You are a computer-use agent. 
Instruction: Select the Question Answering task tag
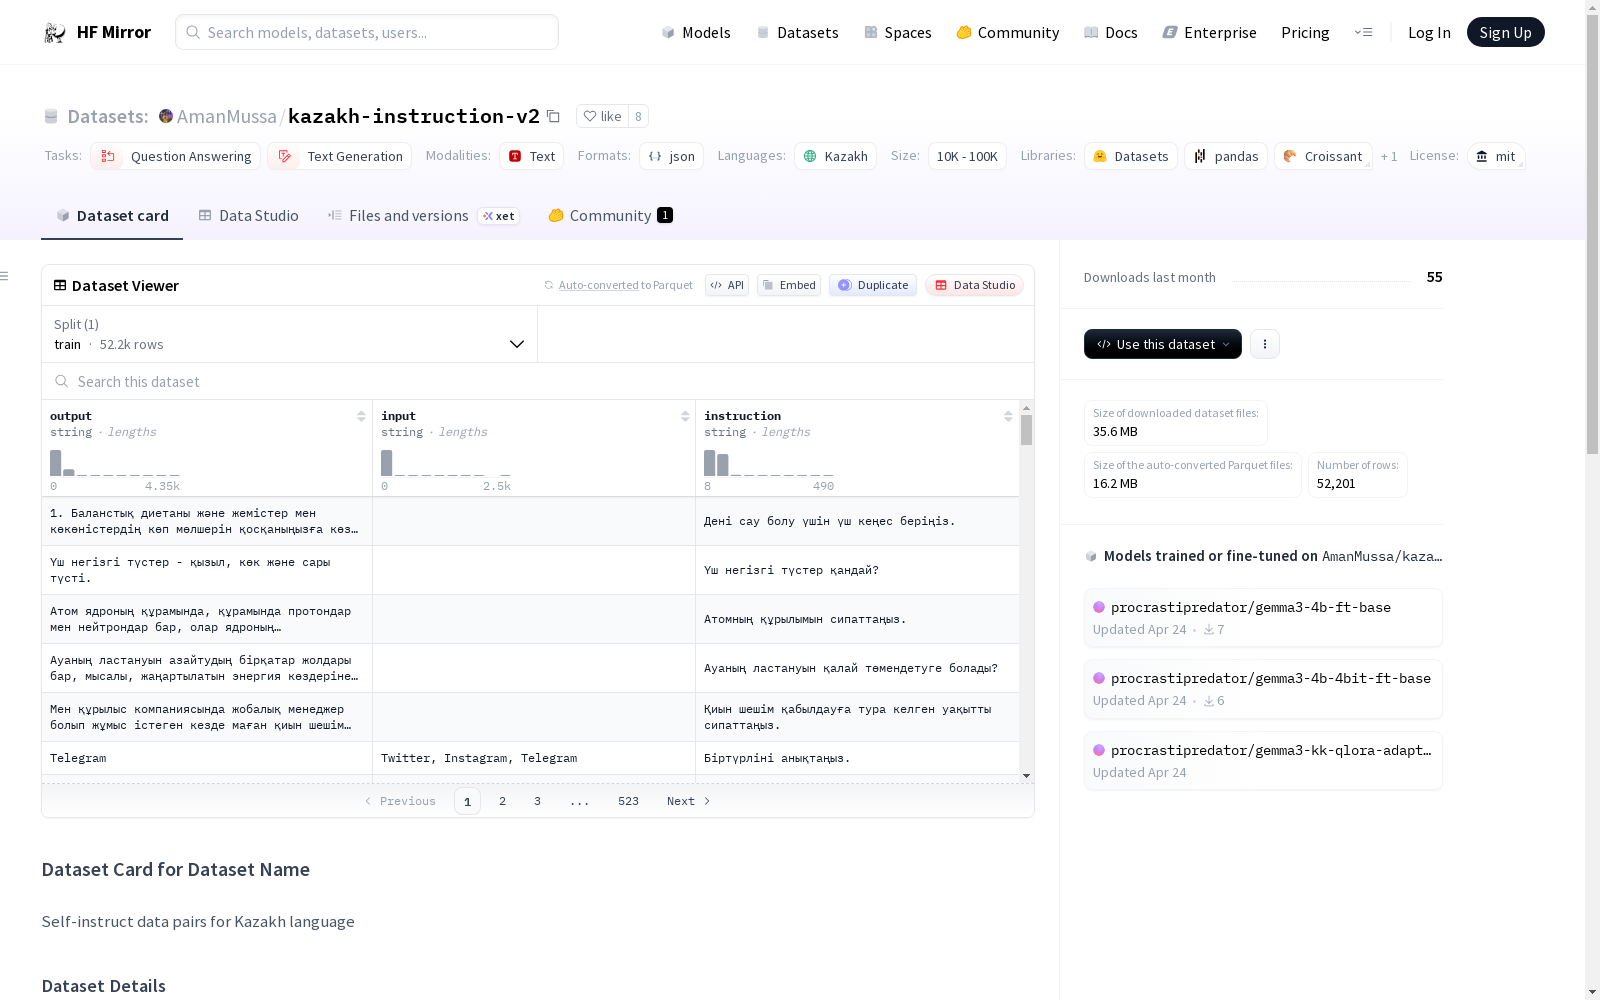point(175,156)
